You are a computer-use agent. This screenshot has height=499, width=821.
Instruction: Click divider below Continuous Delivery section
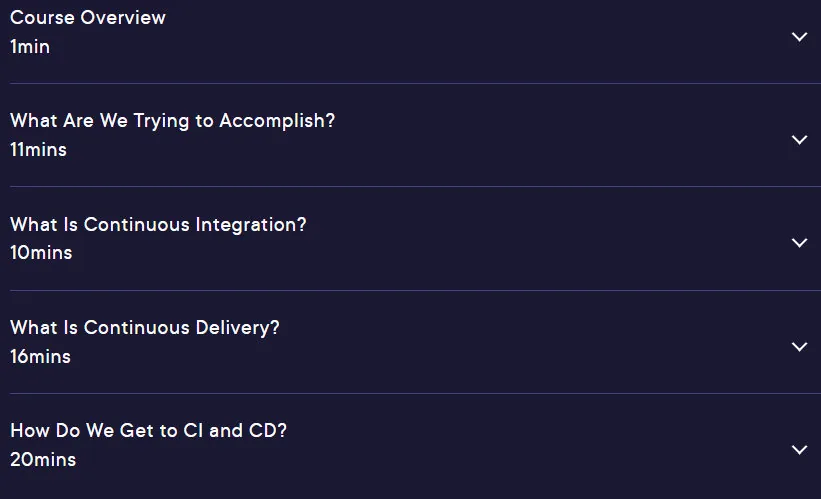pos(415,393)
